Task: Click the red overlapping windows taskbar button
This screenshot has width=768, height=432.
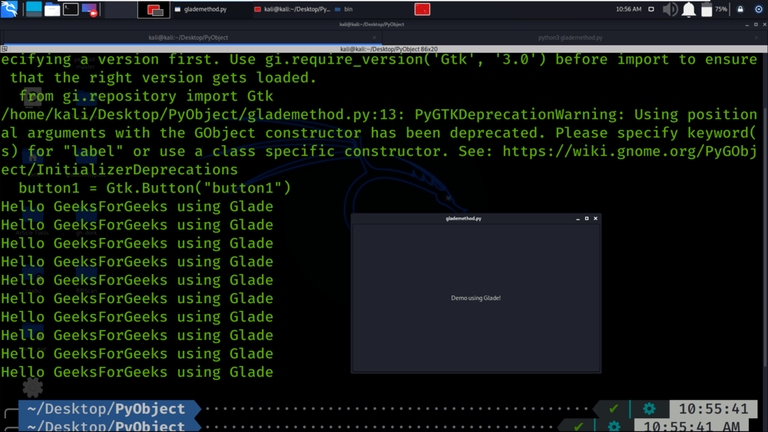Action: [154, 10]
